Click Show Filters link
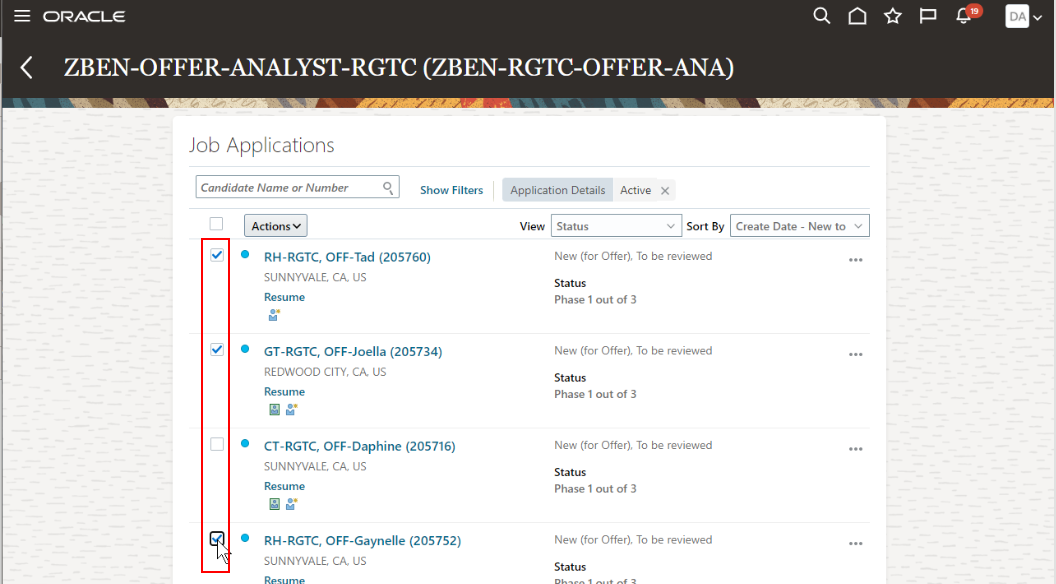Image resolution: width=1056 pixels, height=584 pixels. pyautogui.click(x=451, y=191)
